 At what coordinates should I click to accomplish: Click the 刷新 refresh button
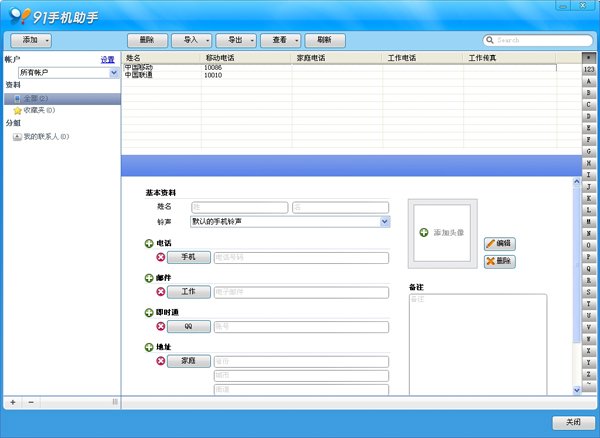coord(325,40)
